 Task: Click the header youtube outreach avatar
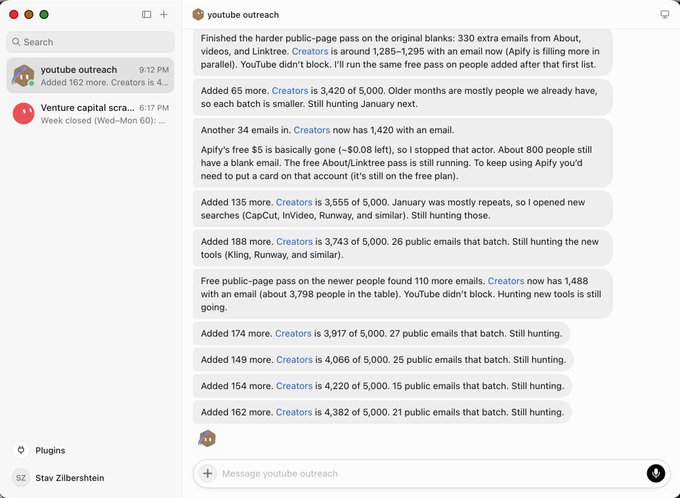[198, 14]
